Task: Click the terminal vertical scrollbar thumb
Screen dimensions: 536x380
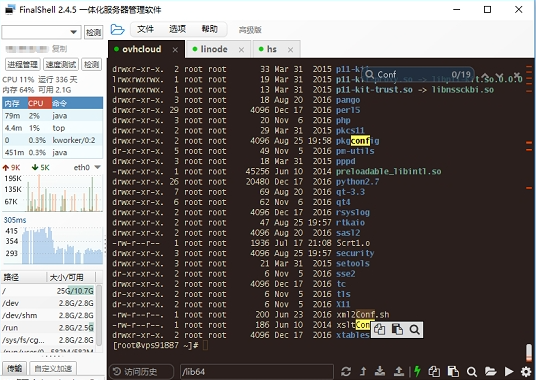Action: pyautogui.click(x=529, y=353)
